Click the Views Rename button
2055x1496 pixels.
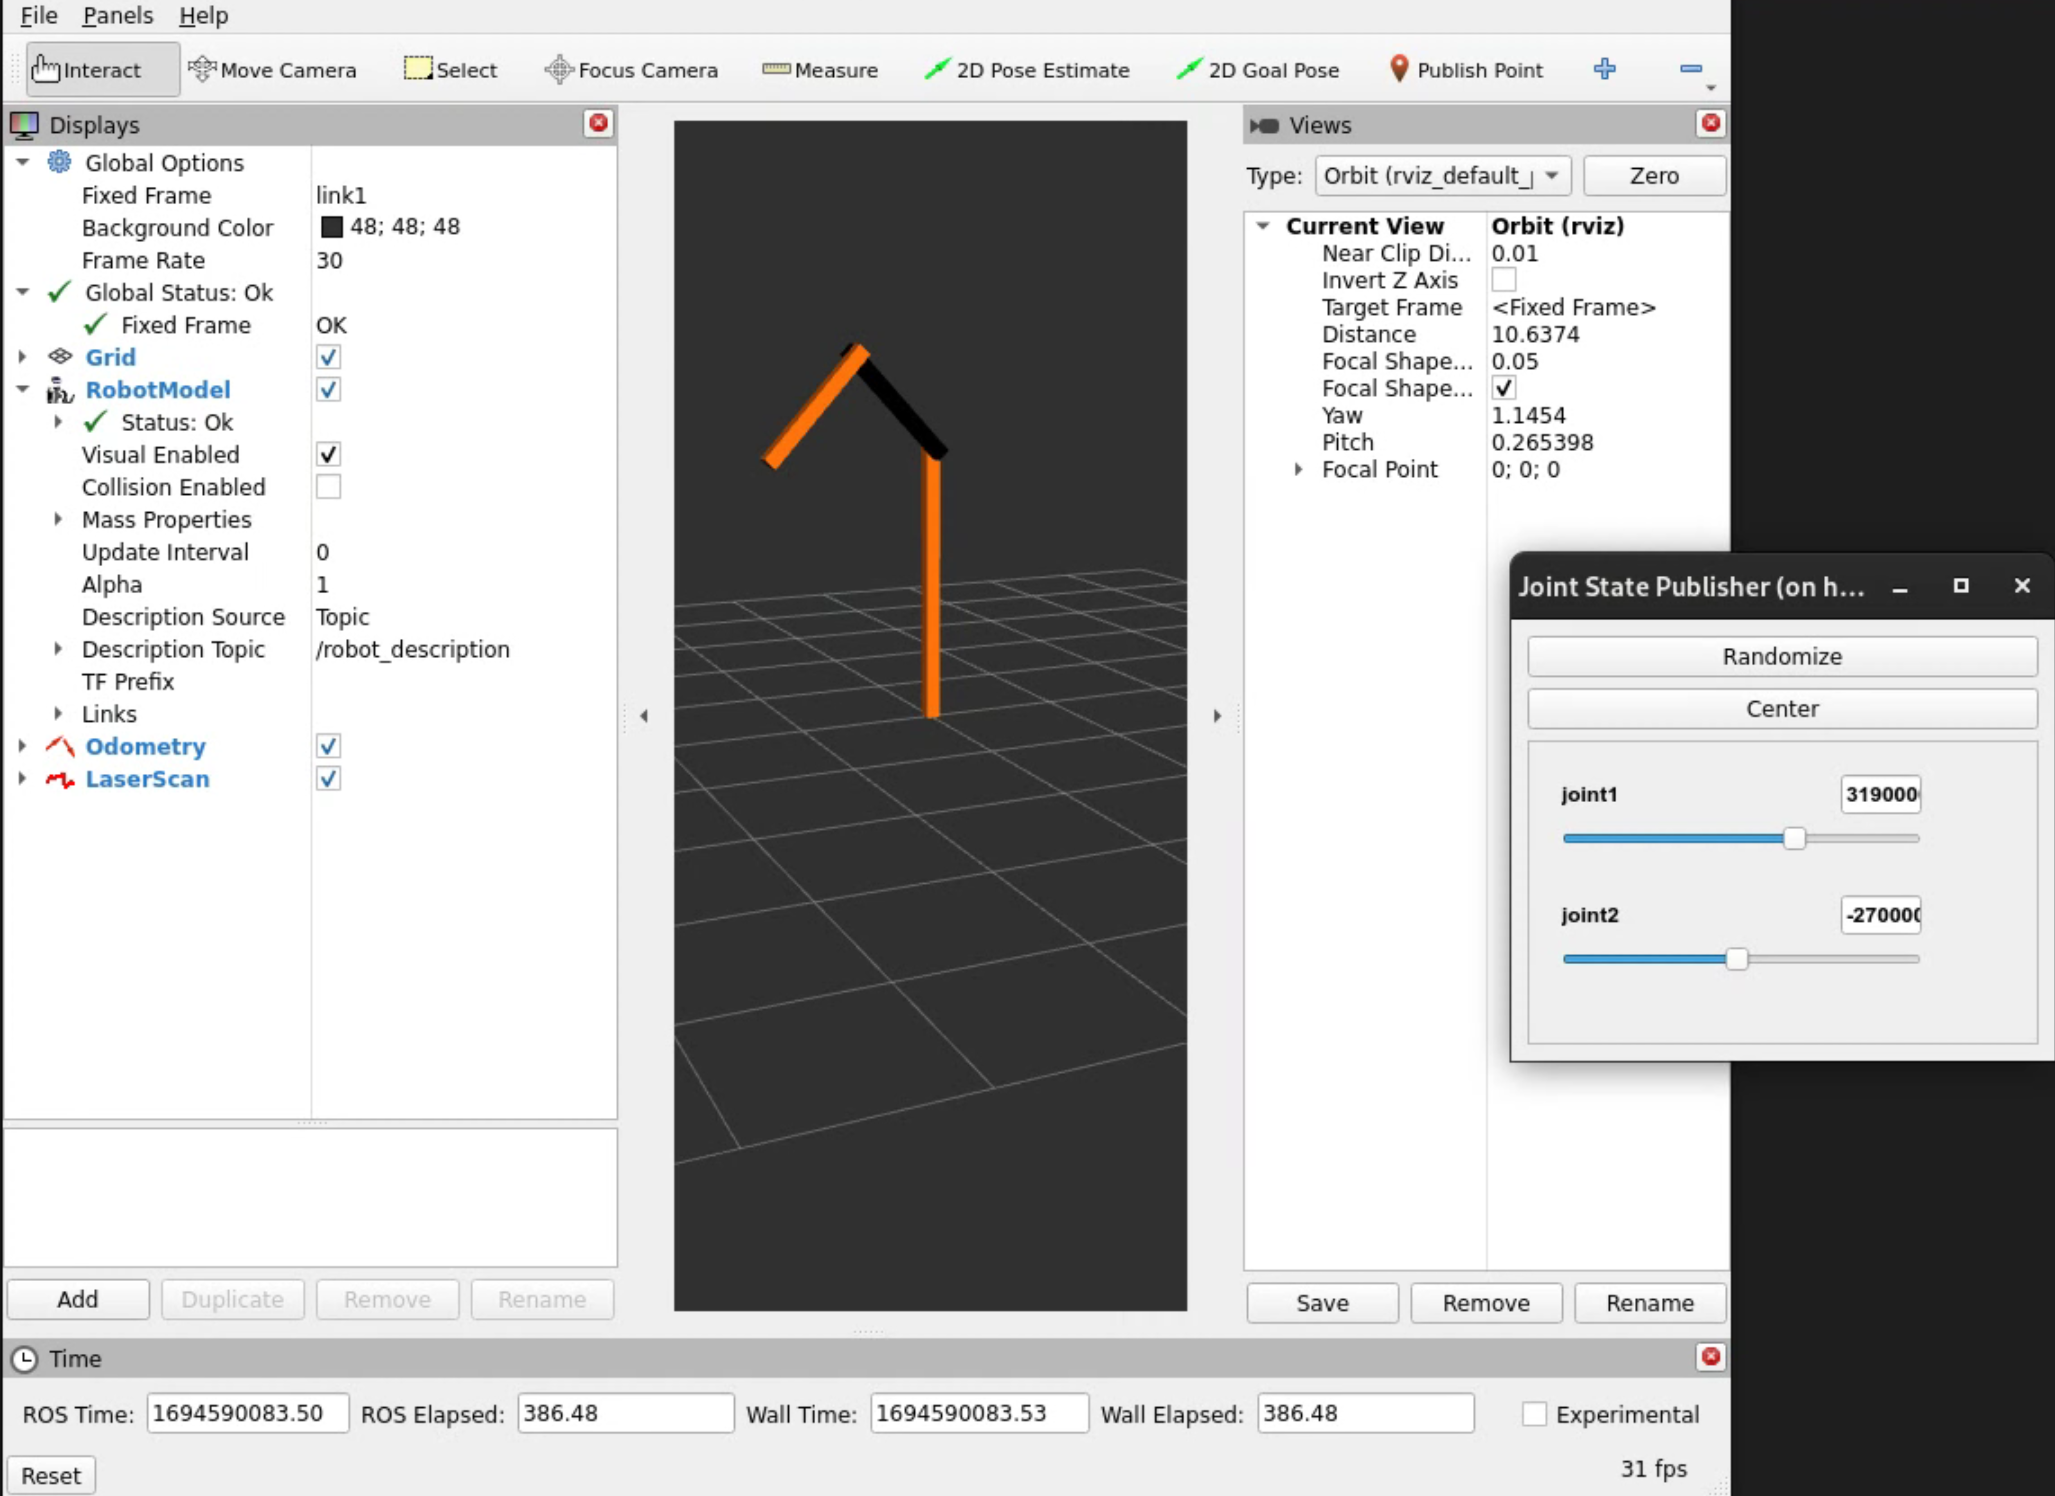1650,1303
